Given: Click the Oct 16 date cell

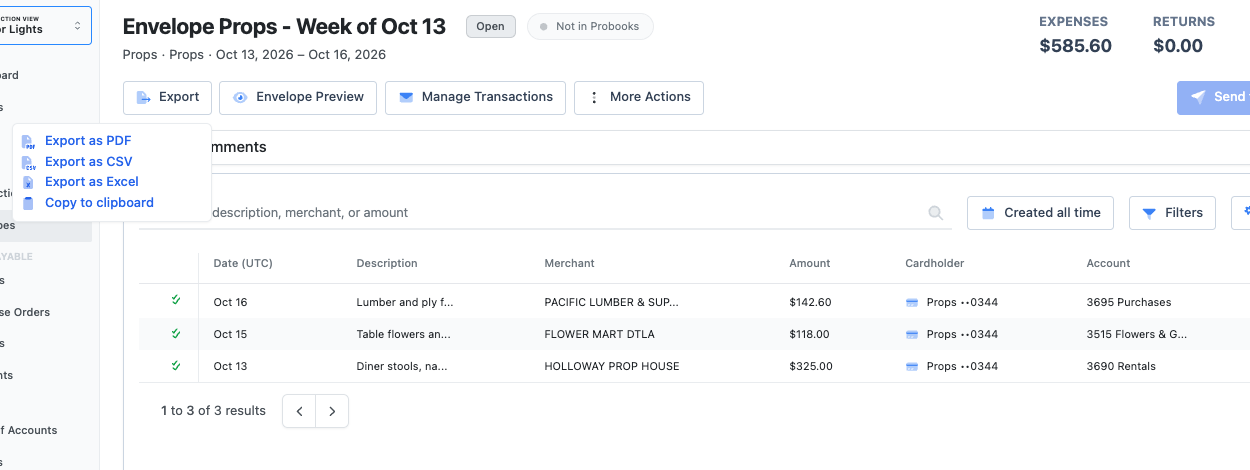Looking at the screenshot, I should click(230, 302).
